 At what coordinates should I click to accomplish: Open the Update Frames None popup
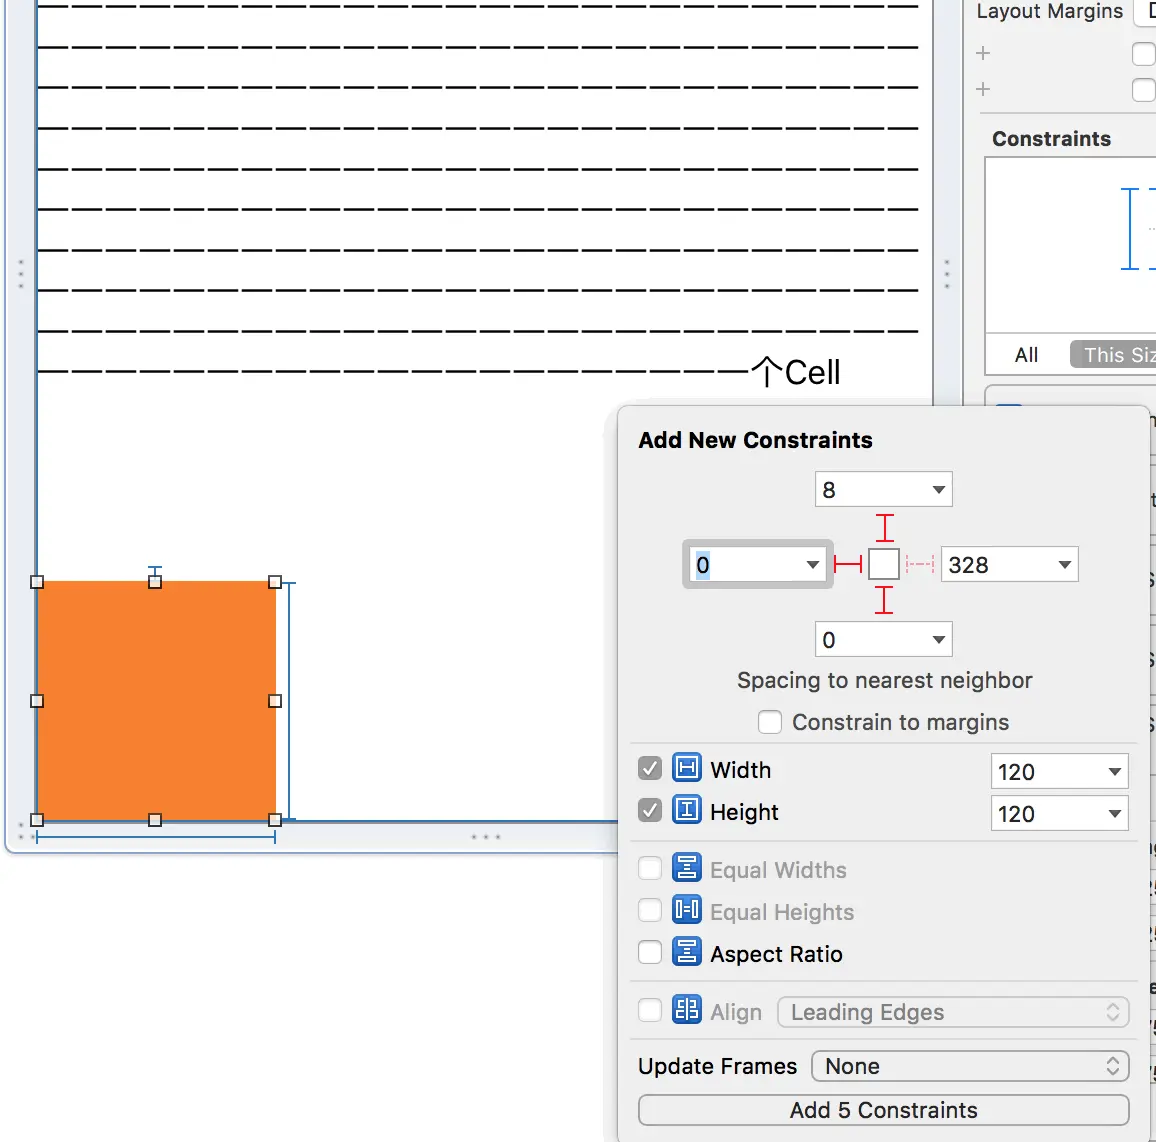click(970, 1066)
